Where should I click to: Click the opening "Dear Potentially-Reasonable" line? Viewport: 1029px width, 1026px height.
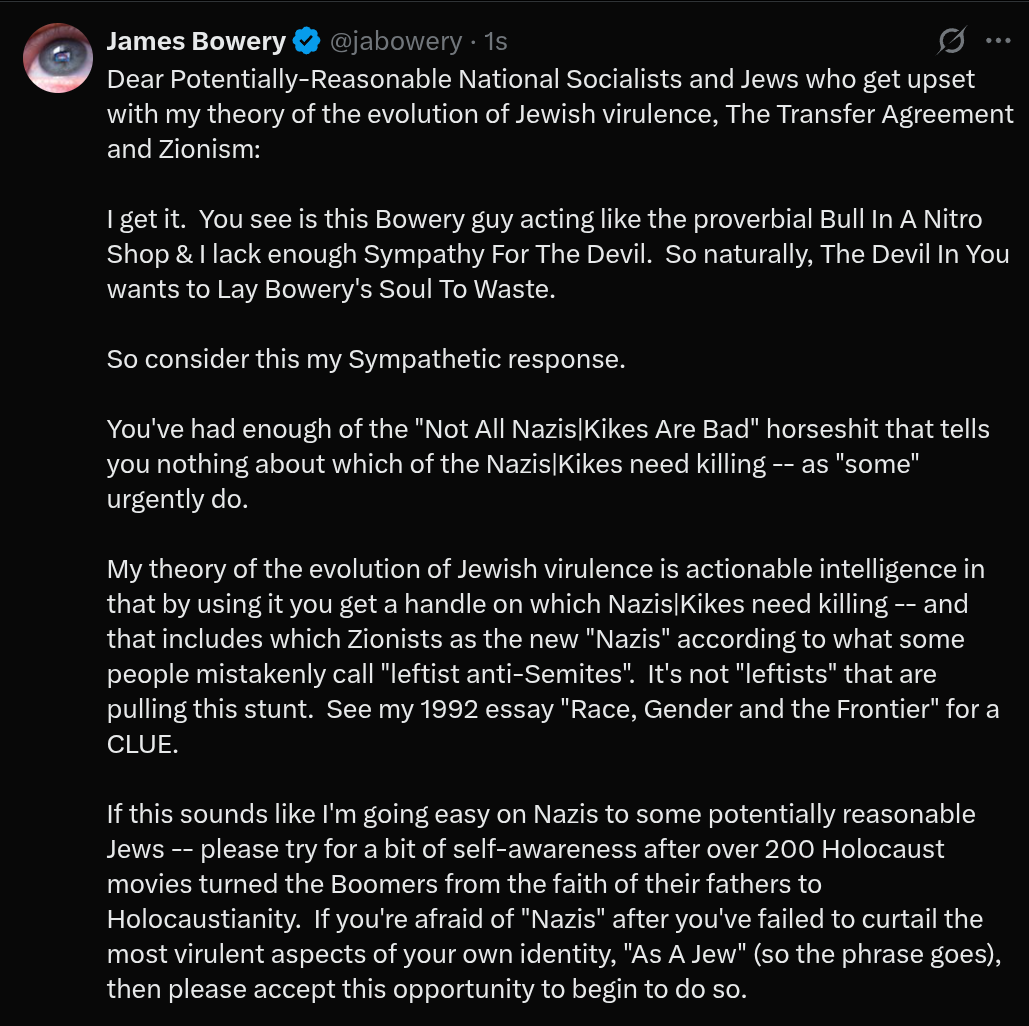coord(541,79)
